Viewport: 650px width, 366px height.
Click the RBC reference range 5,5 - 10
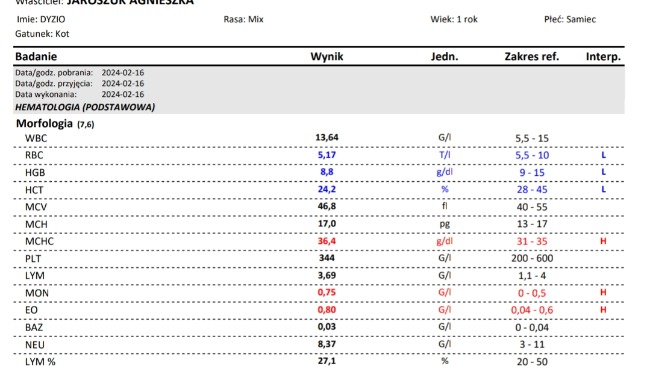pos(532,155)
